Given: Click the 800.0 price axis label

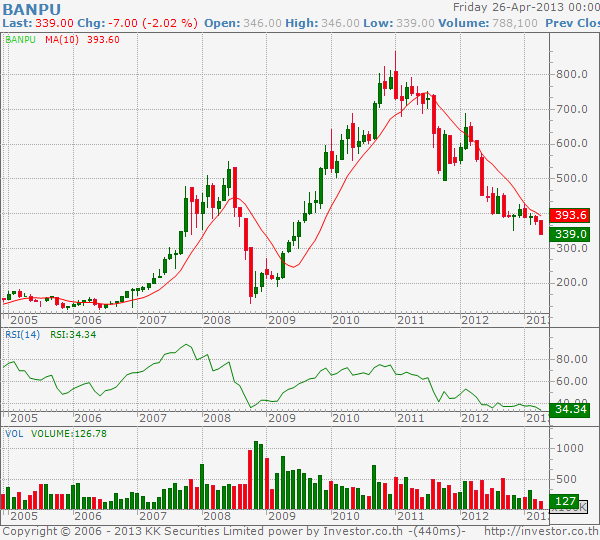Looking at the screenshot, I should pyautogui.click(x=571, y=74).
